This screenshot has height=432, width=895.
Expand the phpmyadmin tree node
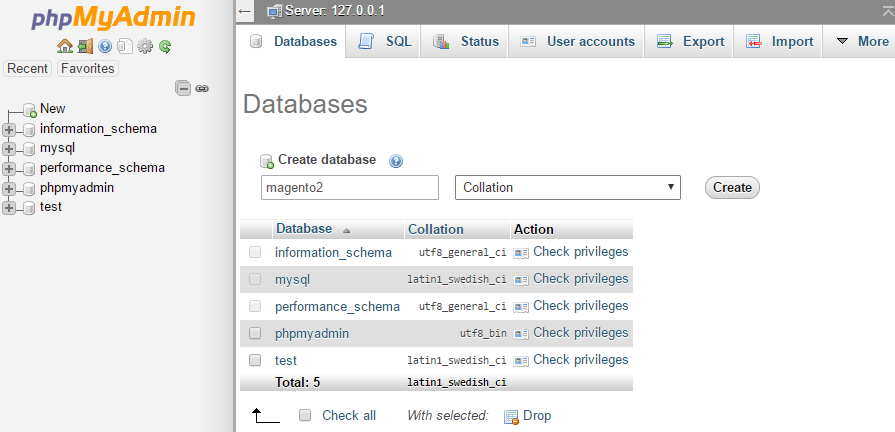click(x=9, y=188)
